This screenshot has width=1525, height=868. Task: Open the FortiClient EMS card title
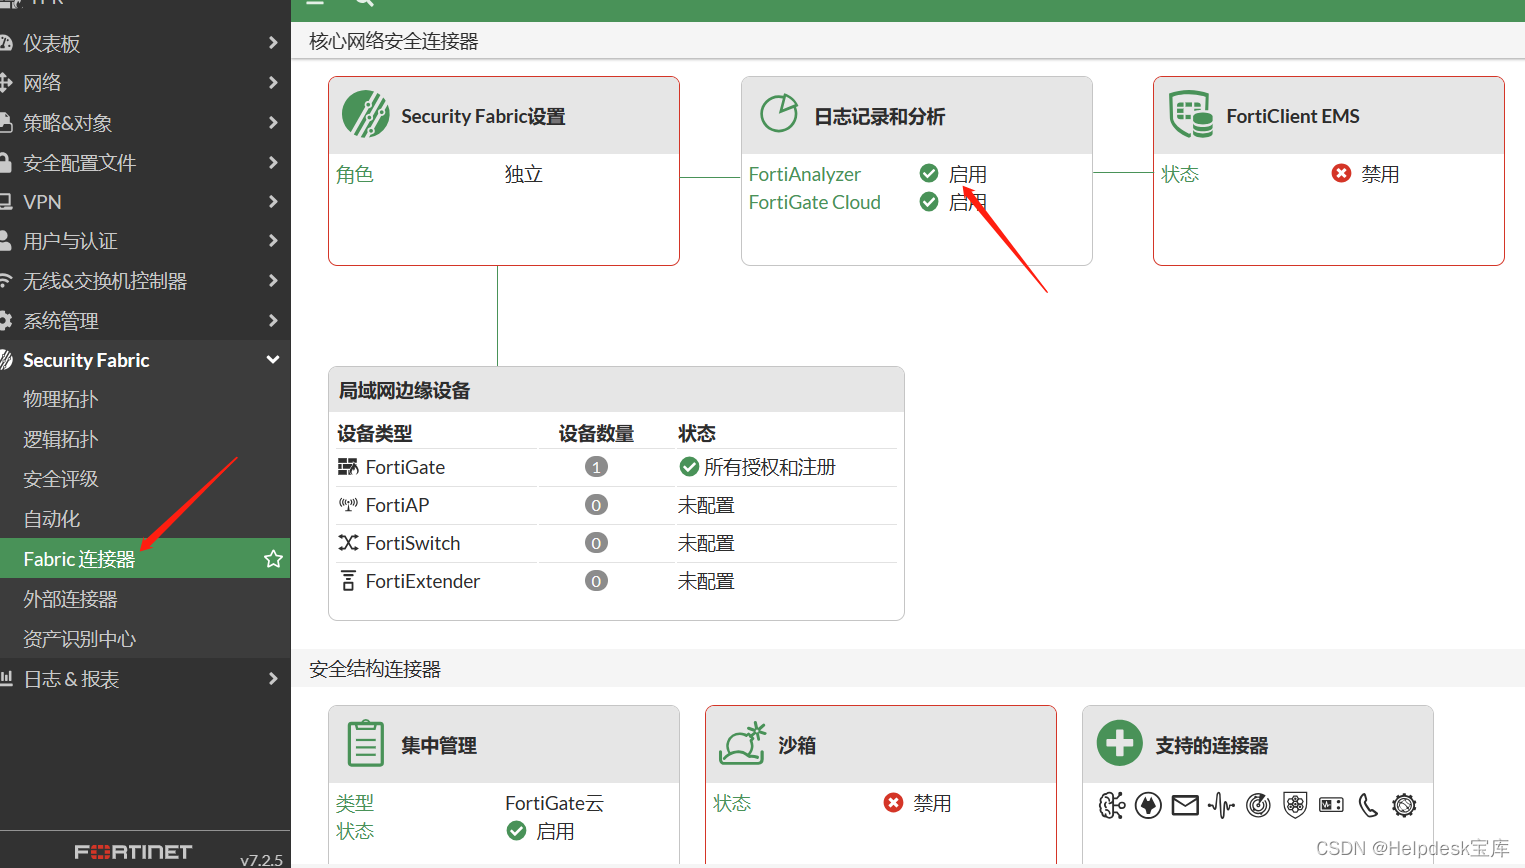point(1293,116)
